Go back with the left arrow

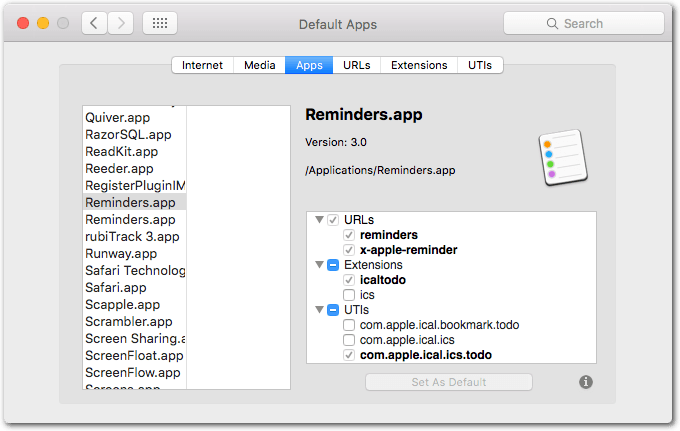pyautogui.click(x=94, y=23)
